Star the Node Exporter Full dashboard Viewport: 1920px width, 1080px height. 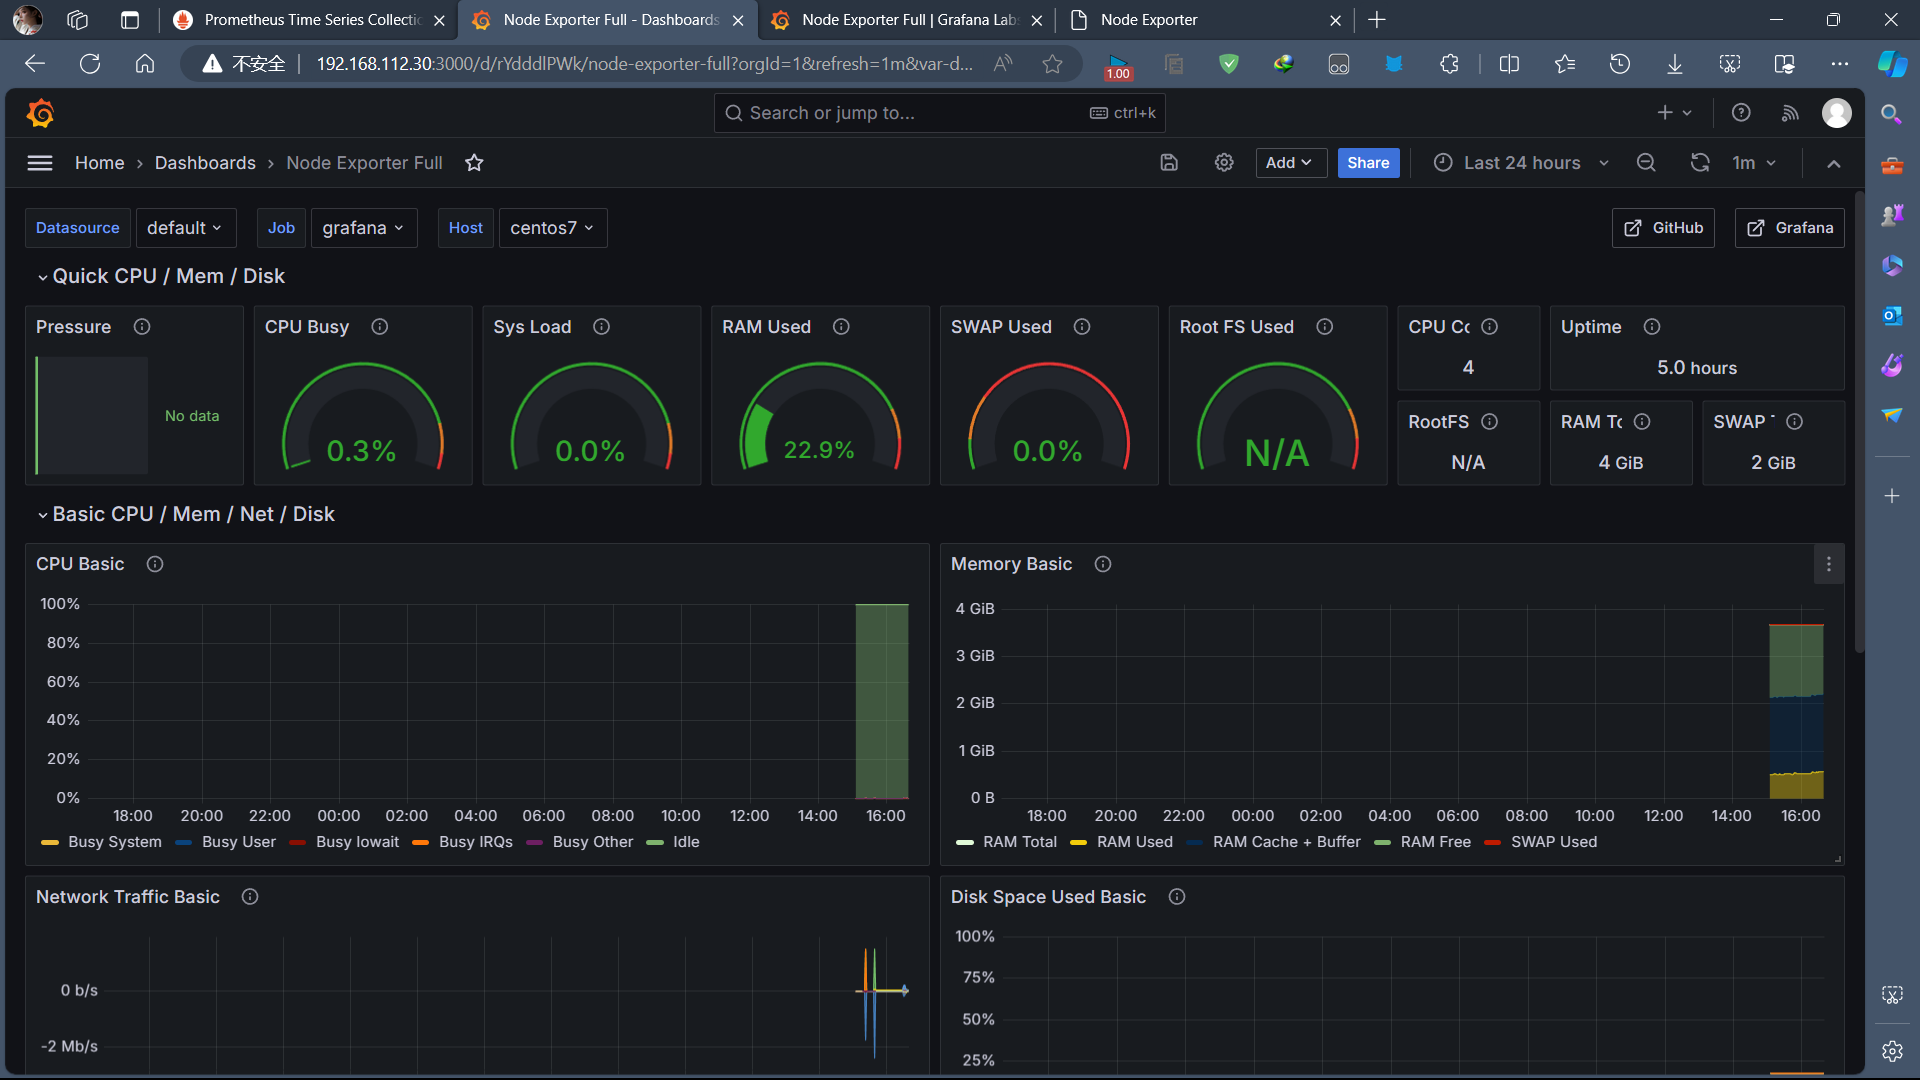(474, 163)
